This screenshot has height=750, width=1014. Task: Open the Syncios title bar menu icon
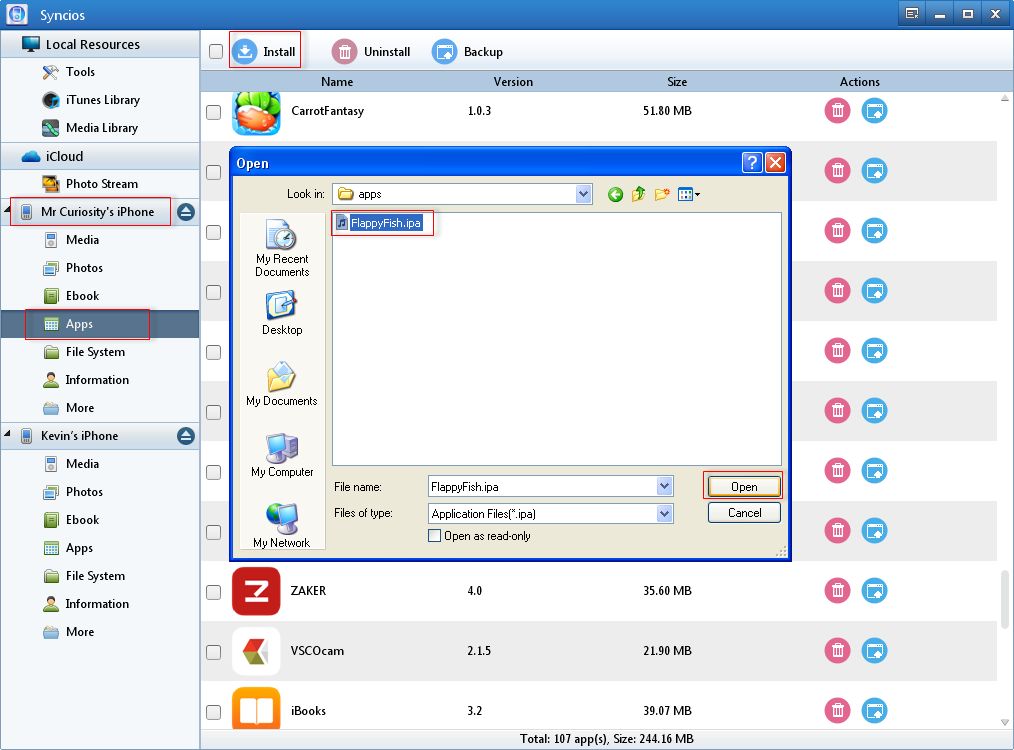912,14
